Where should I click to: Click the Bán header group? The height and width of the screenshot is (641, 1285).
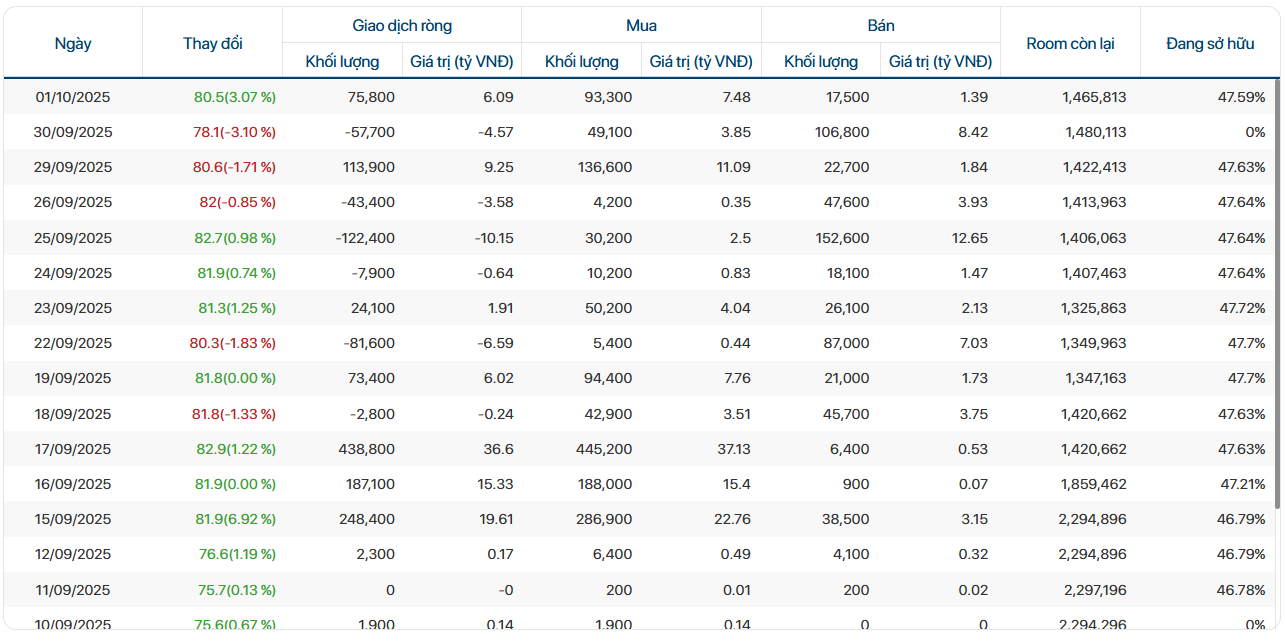point(881,26)
